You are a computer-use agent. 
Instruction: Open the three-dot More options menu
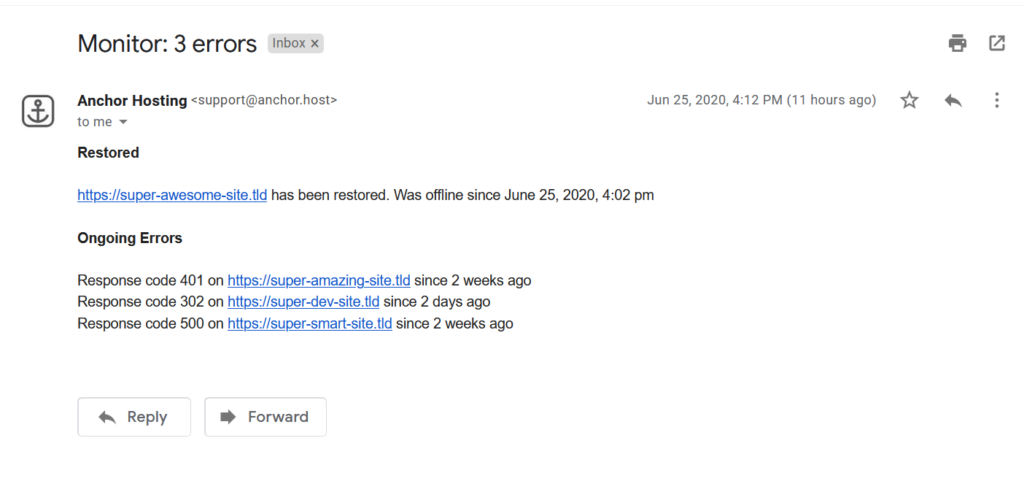point(997,100)
